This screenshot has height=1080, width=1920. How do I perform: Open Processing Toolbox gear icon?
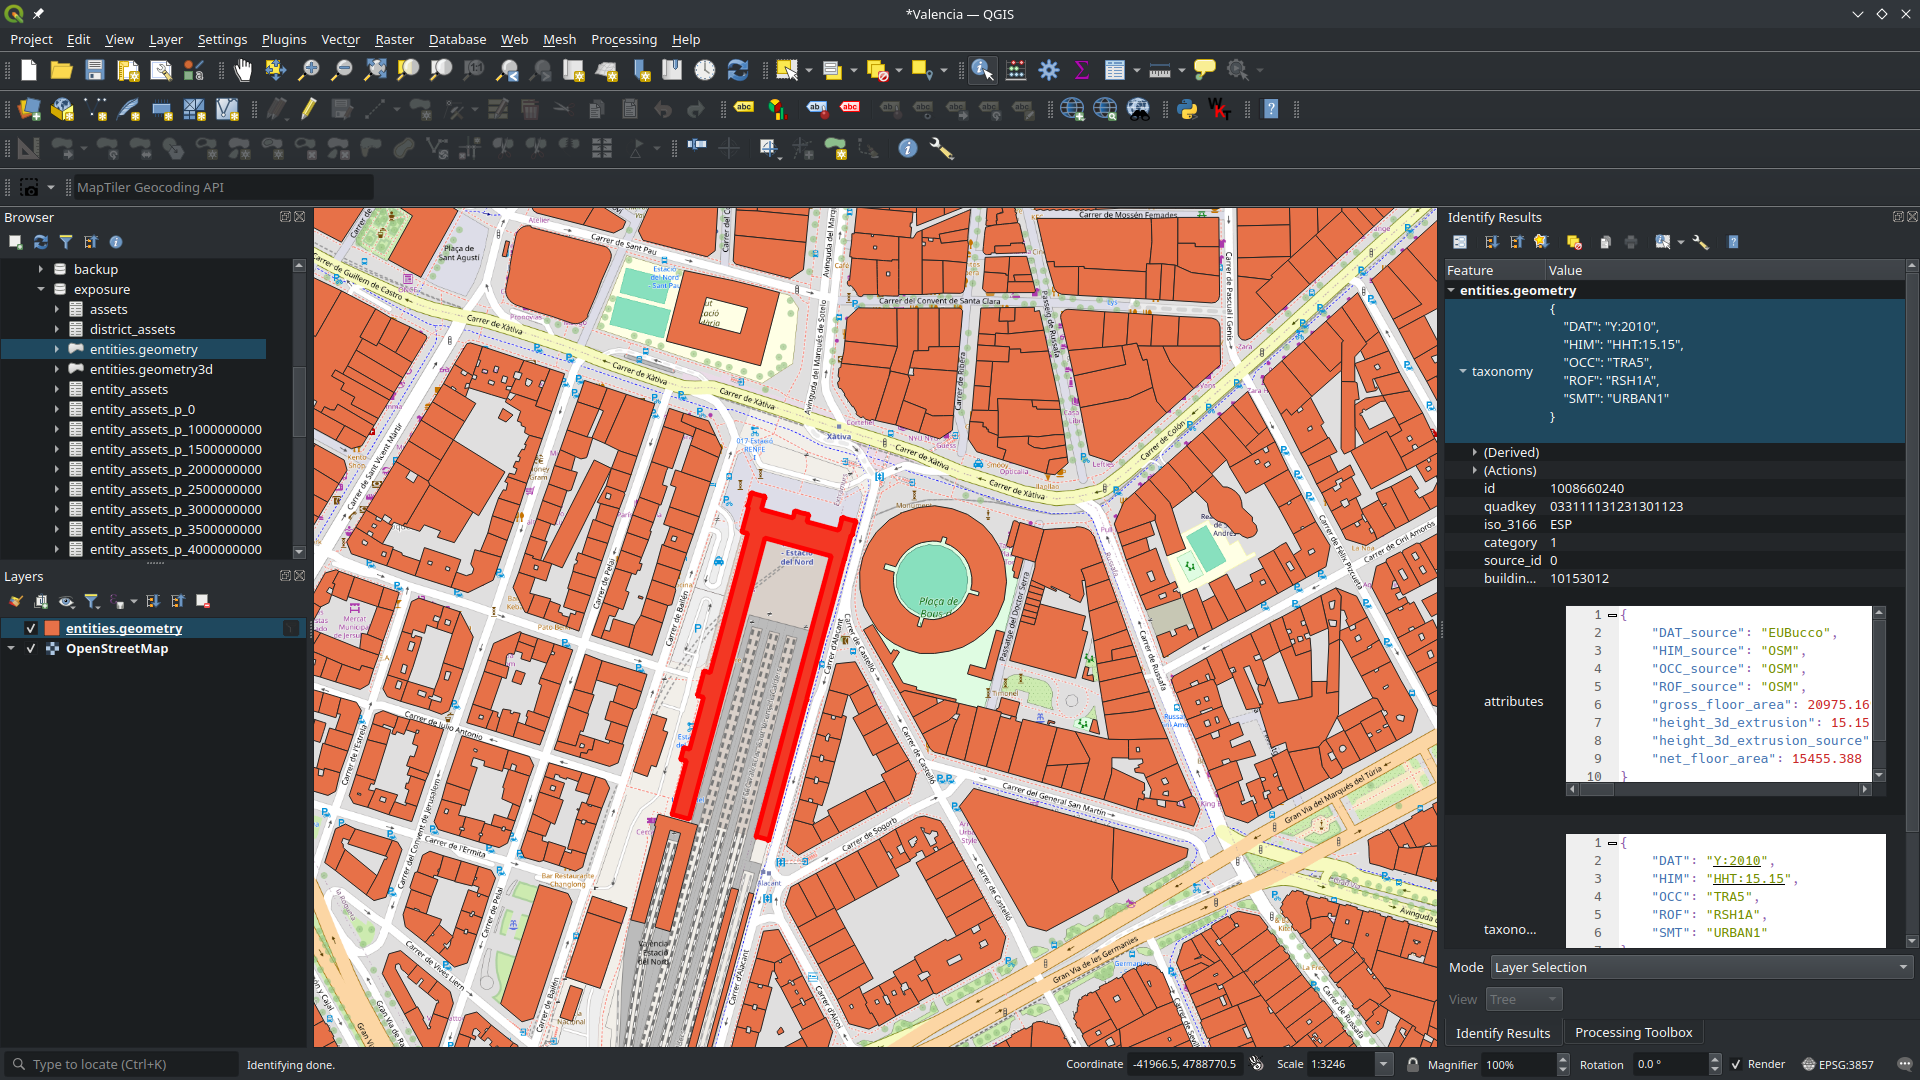pos(1049,70)
